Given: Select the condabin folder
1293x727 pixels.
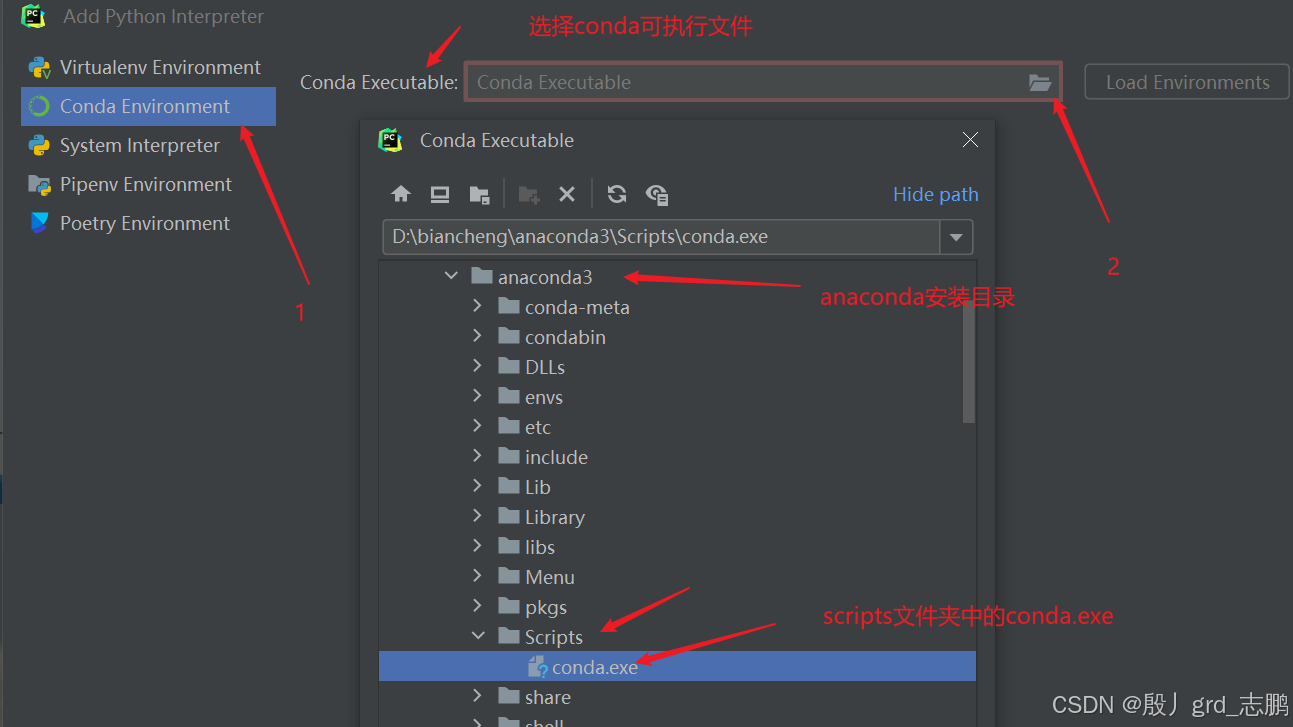Looking at the screenshot, I should click(x=565, y=337).
